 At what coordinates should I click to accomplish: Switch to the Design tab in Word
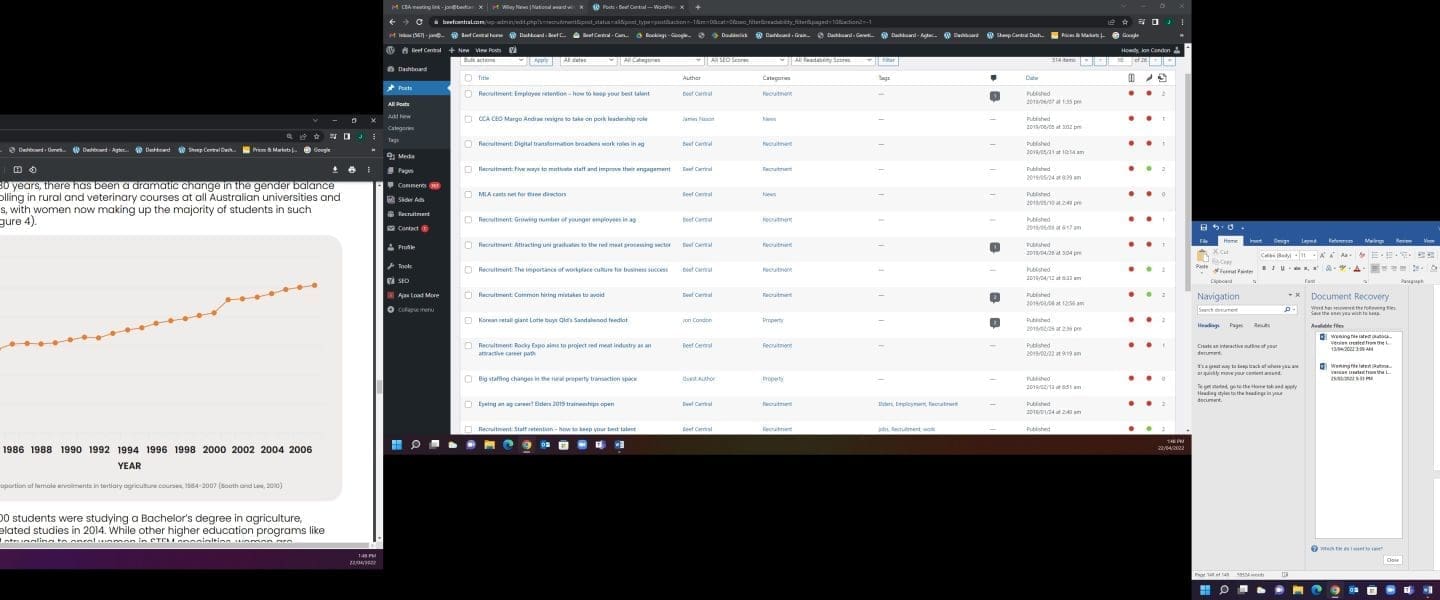tap(1281, 240)
